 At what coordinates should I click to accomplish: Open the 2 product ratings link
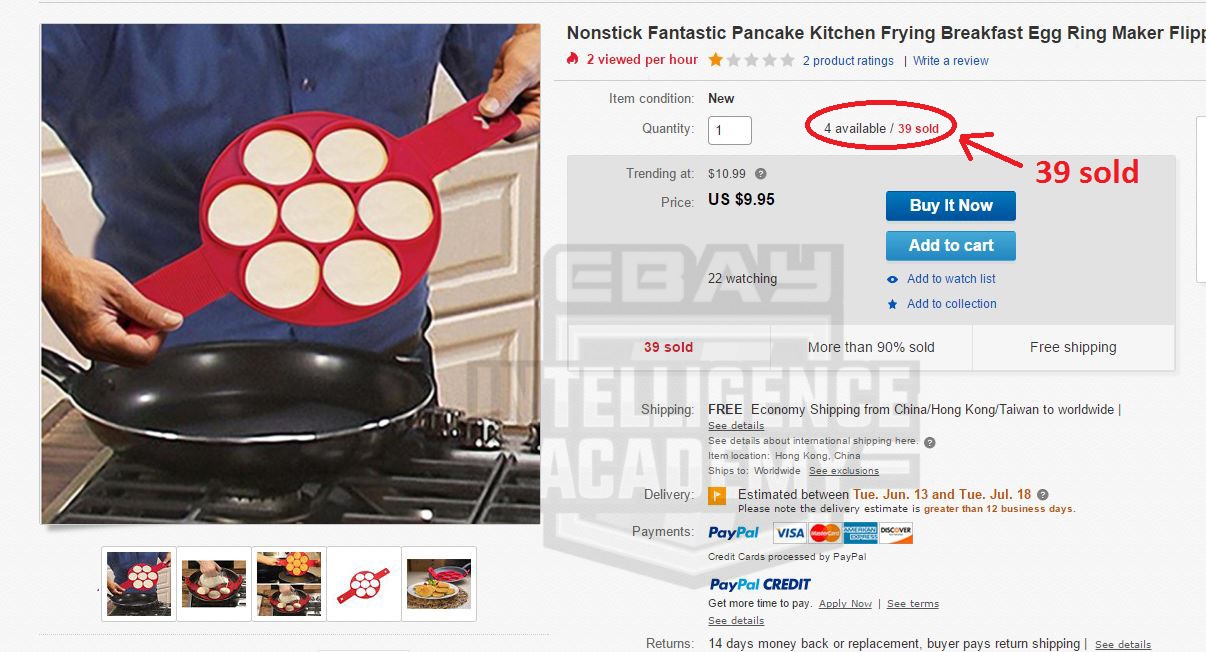point(848,61)
